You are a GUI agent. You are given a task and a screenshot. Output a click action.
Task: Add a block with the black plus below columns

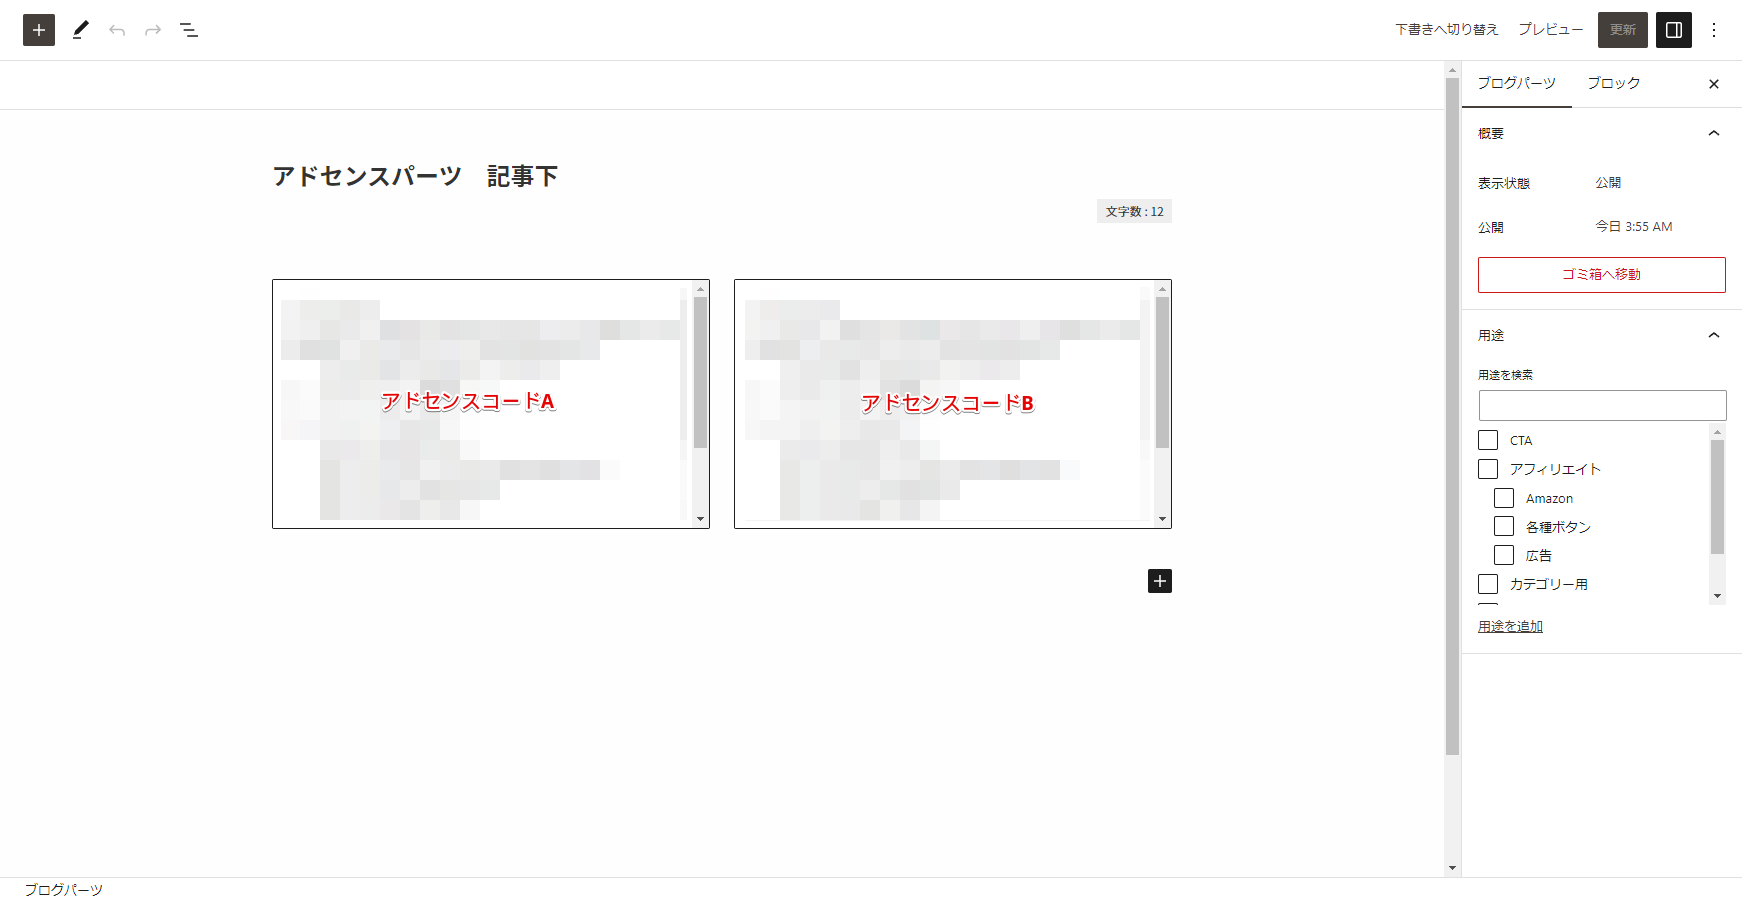[x=1159, y=581]
